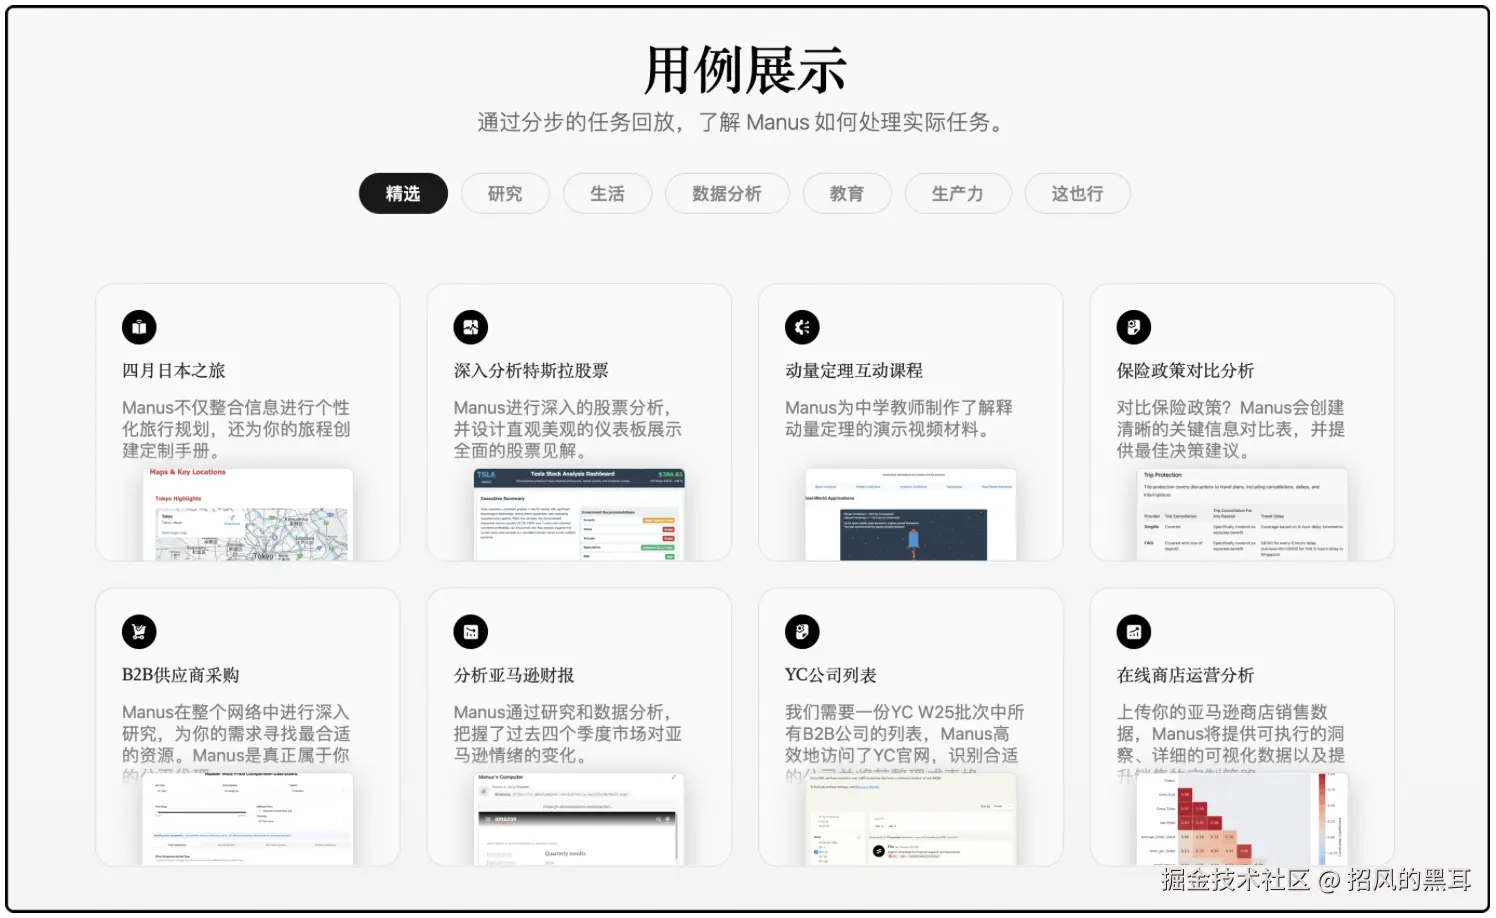The height and width of the screenshot is (918, 1496).
Task: Switch to the 生活 tab
Action: pos(607,194)
